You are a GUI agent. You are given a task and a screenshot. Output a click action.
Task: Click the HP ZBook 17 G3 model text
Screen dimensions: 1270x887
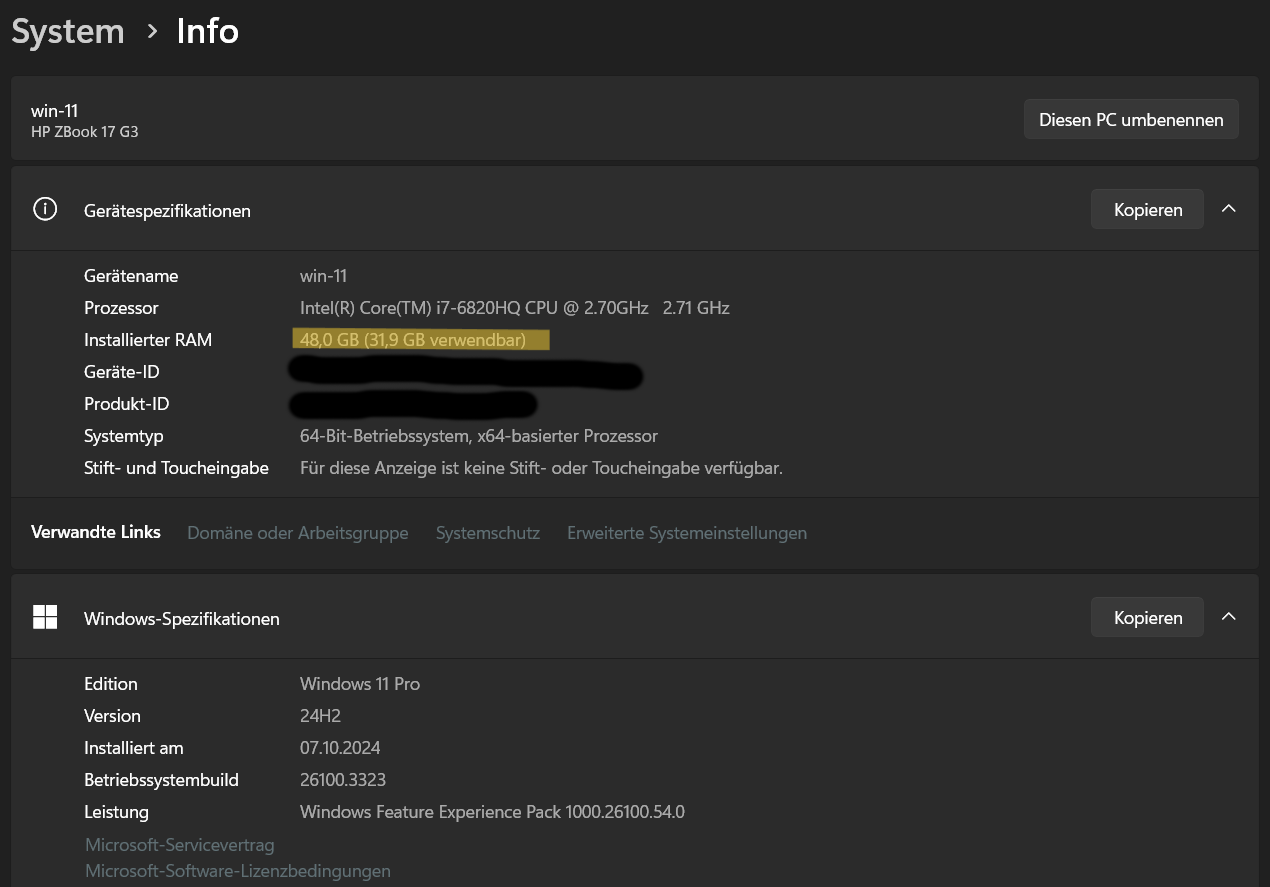click(x=85, y=131)
